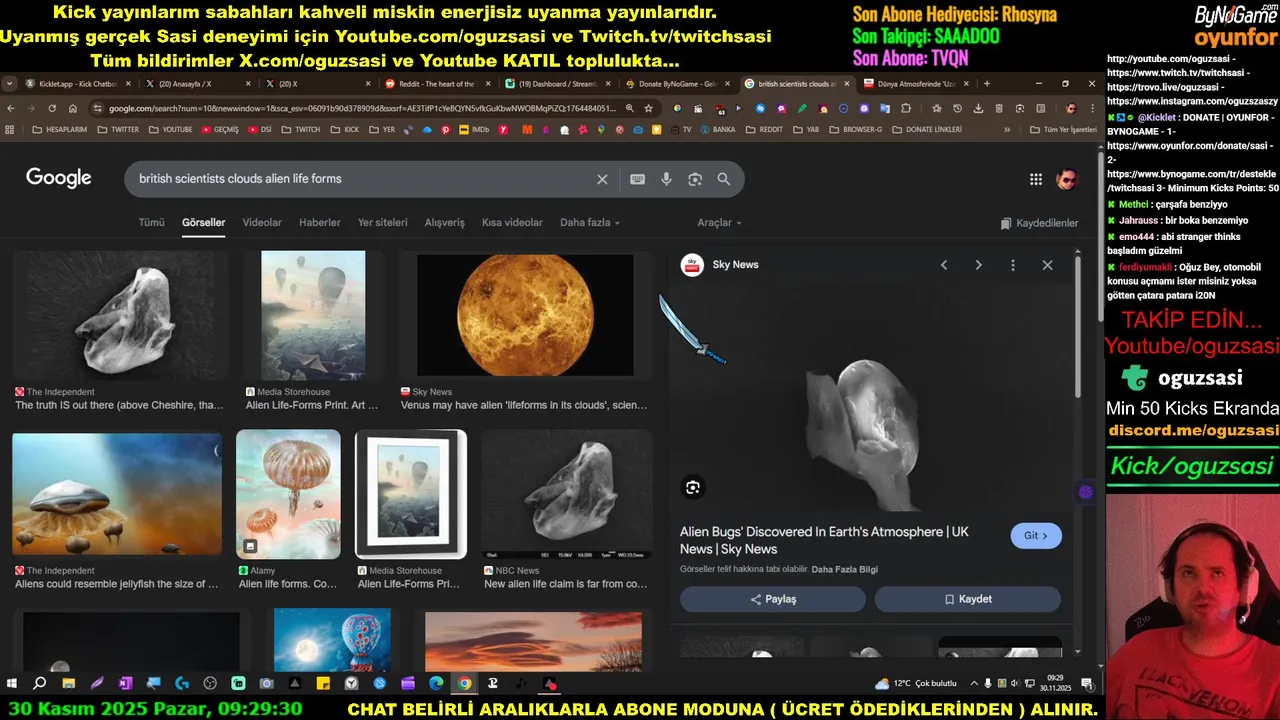Submit search with magnifier icon
1280x720 pixels.
tap(723, 179)
